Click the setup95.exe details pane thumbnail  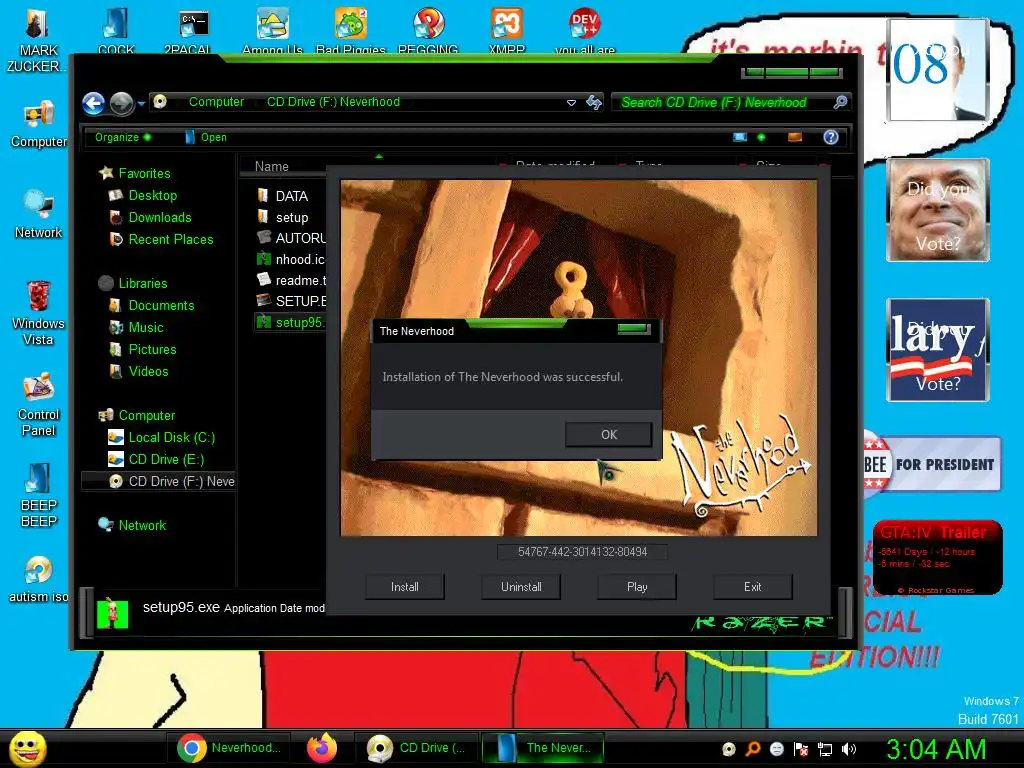(112, 614)
